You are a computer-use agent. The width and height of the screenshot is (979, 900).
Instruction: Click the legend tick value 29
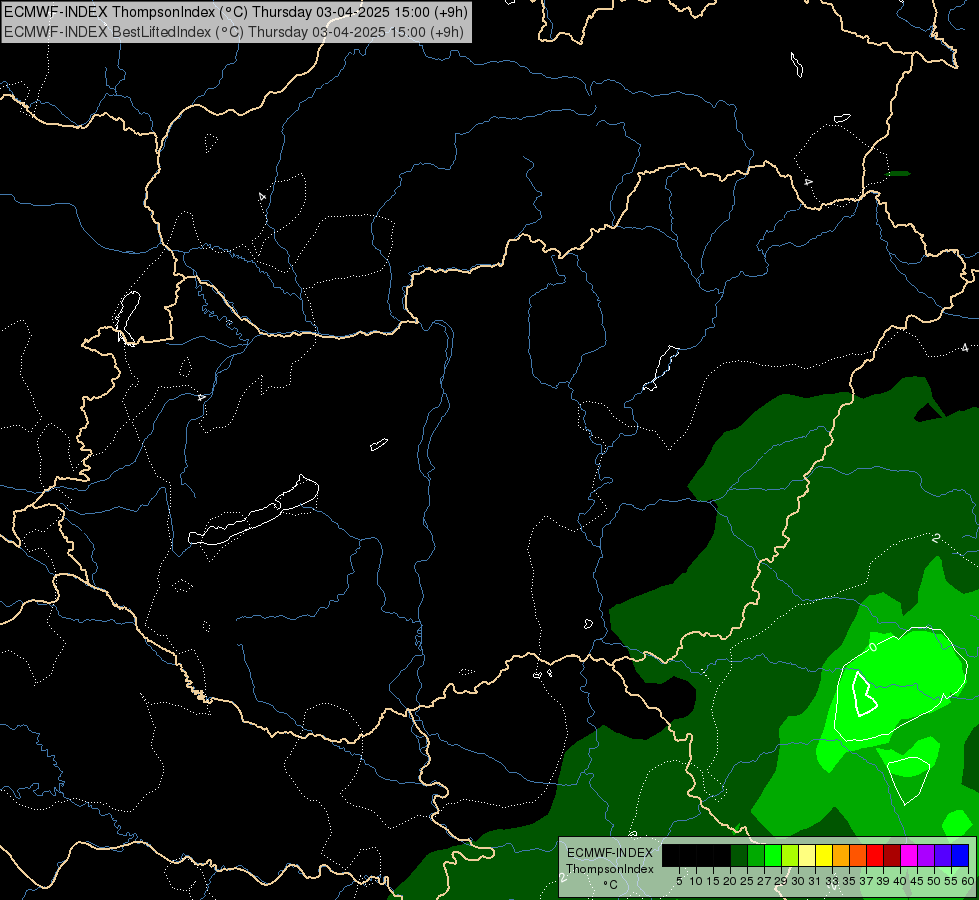(x=781, y=881)
